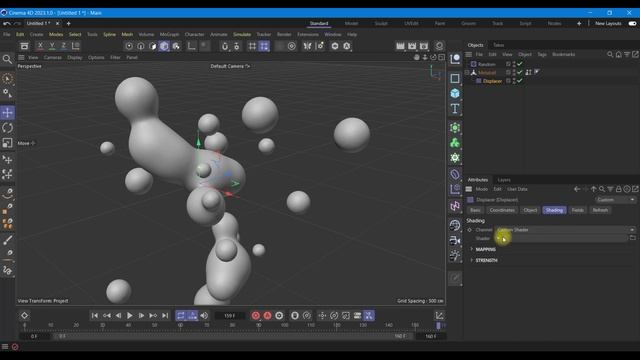640x360 pixels.
Task: Play the animation forward
Action: (129, 316)
